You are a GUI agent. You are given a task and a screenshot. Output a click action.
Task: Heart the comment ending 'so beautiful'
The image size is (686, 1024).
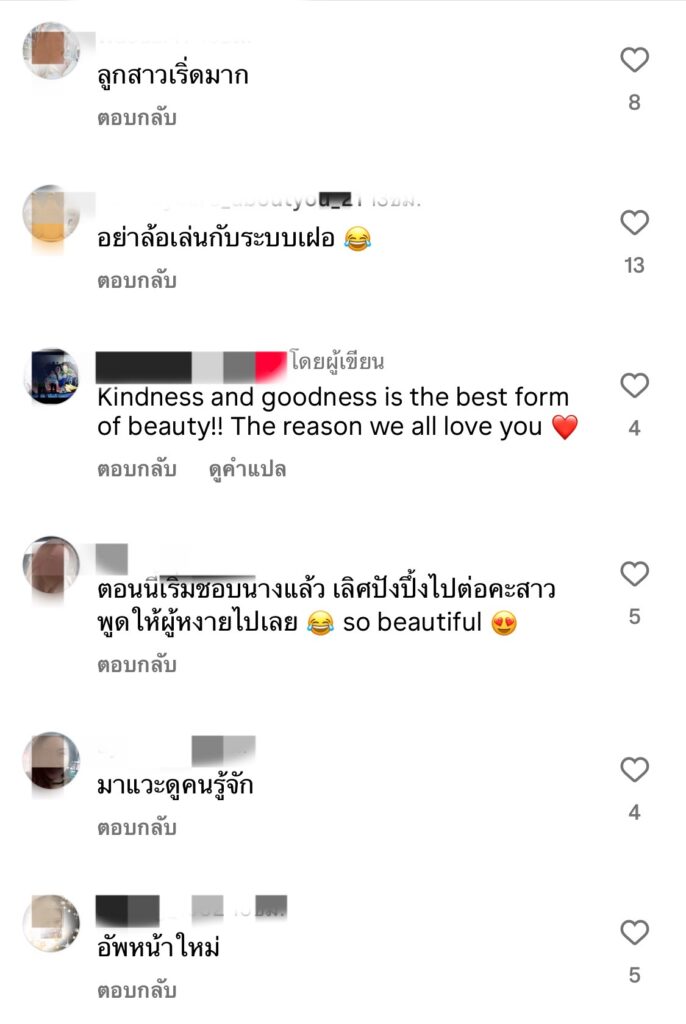point(634,574)
